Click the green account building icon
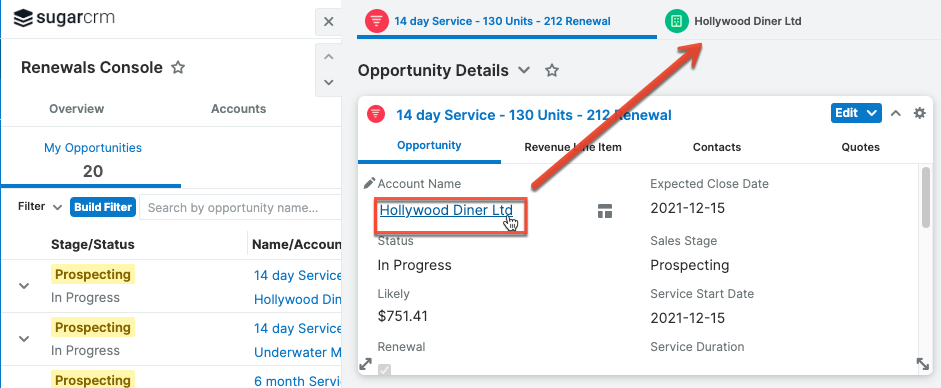 pos(676,22)
